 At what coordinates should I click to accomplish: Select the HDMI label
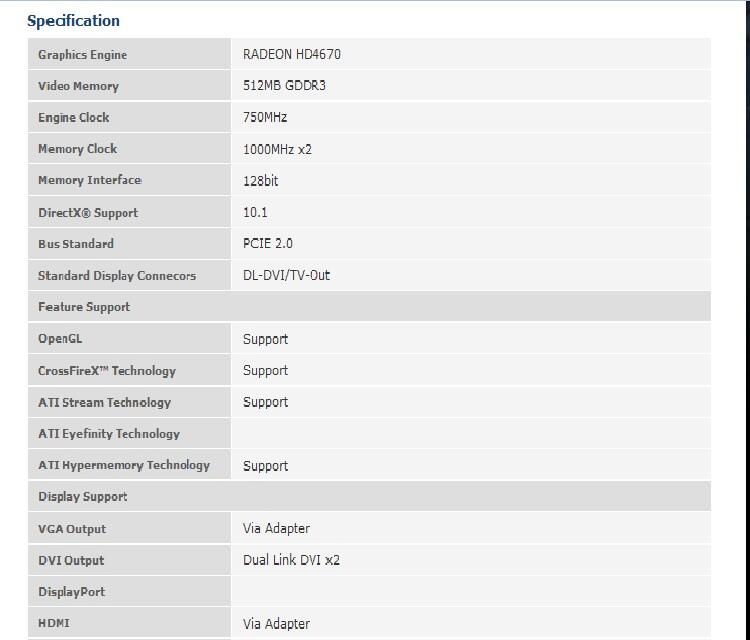pos(54,623)
